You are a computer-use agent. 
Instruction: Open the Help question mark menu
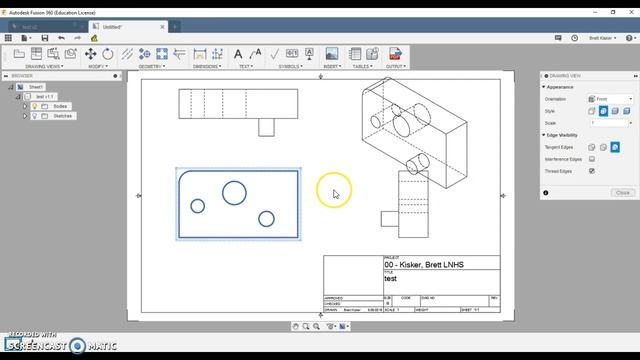pos(631,38)
